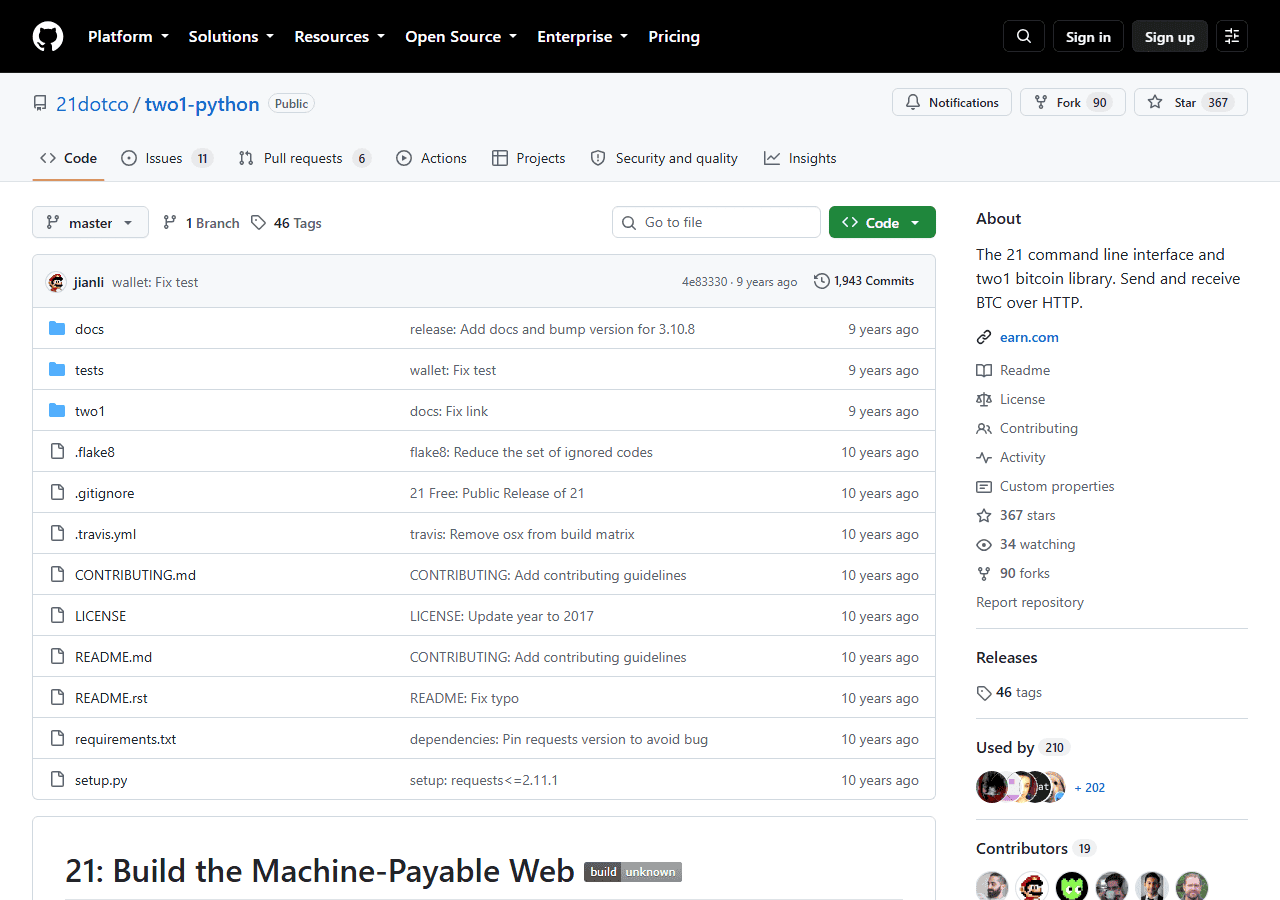Switch to the Projects tab
The image size is (1280, 900).
(x=529, y=158)
